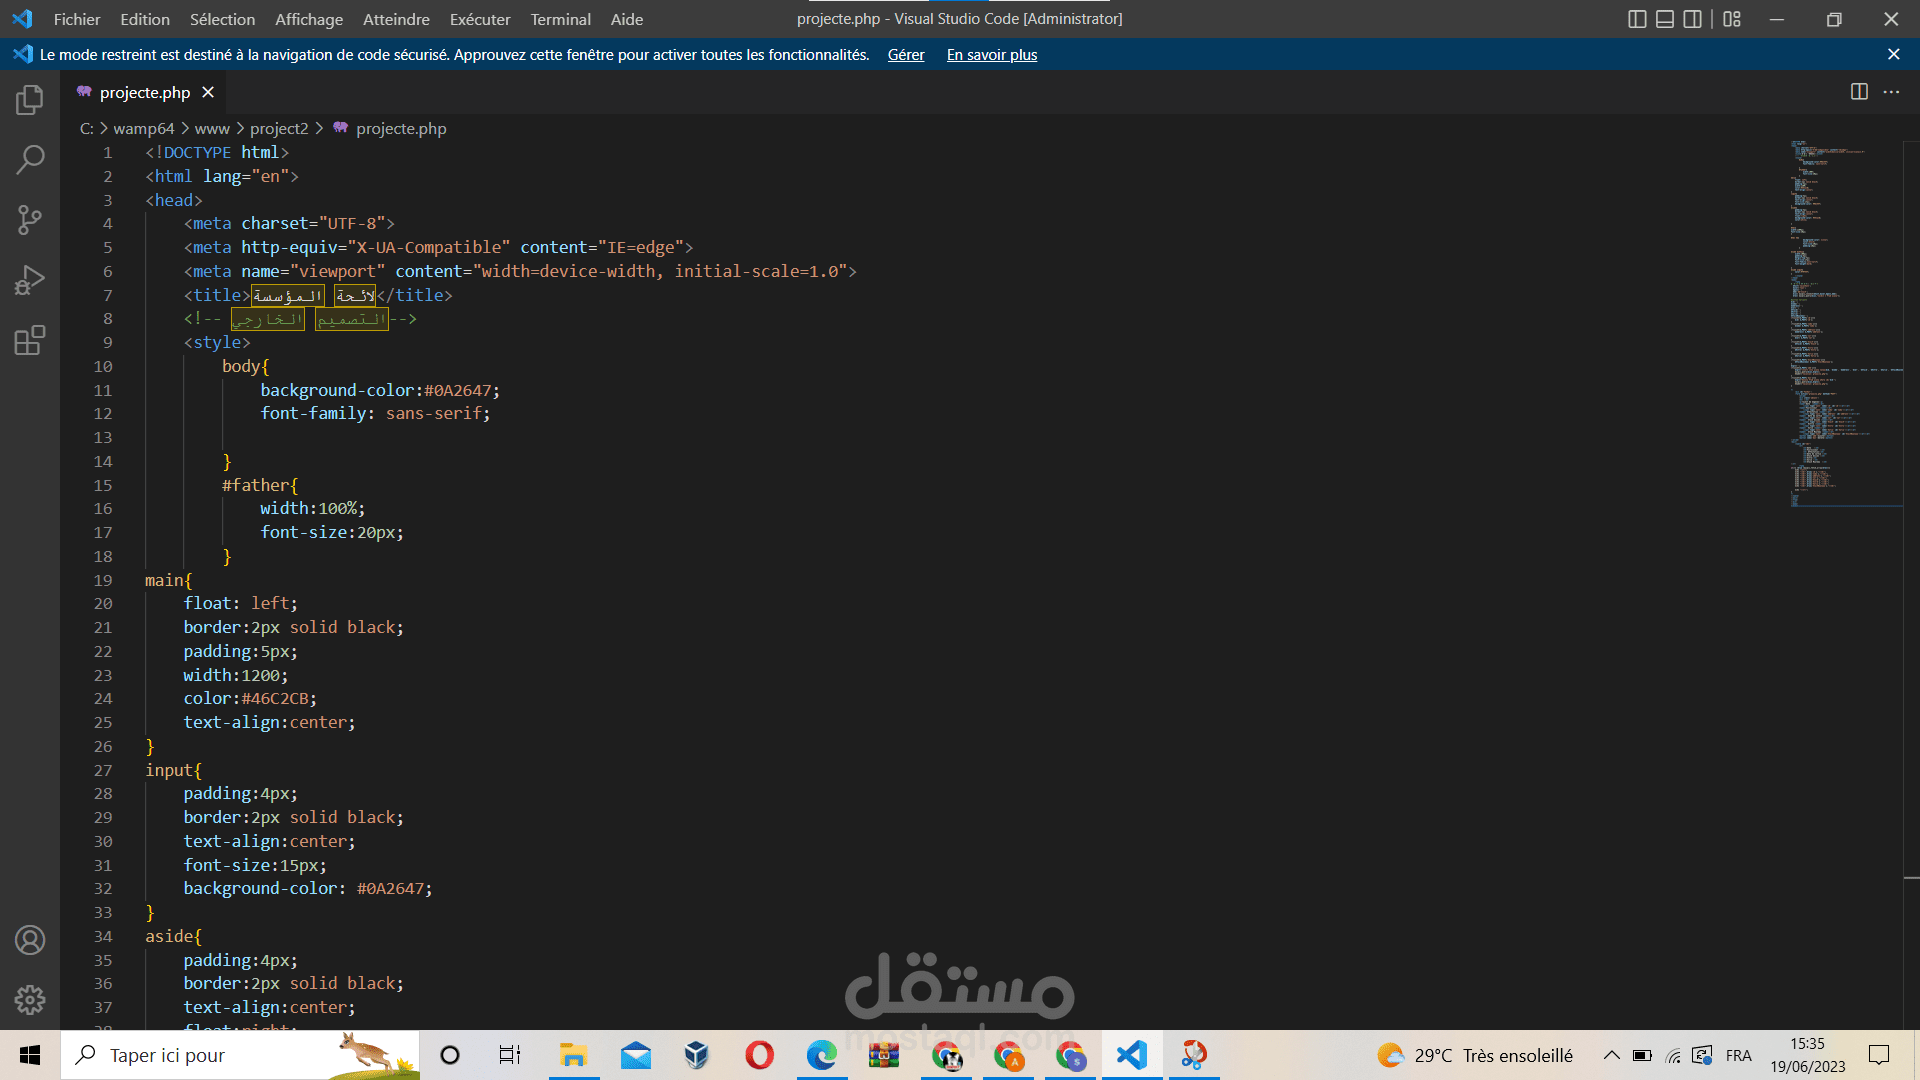
Task: Open the Terminal menu
Action: [x=560, y=19]
